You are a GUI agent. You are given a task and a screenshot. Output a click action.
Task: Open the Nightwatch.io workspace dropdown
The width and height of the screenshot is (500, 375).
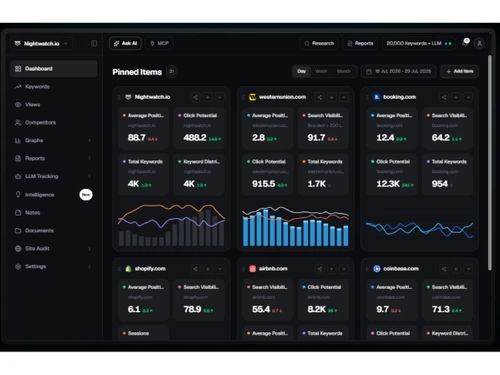[41, 43]
